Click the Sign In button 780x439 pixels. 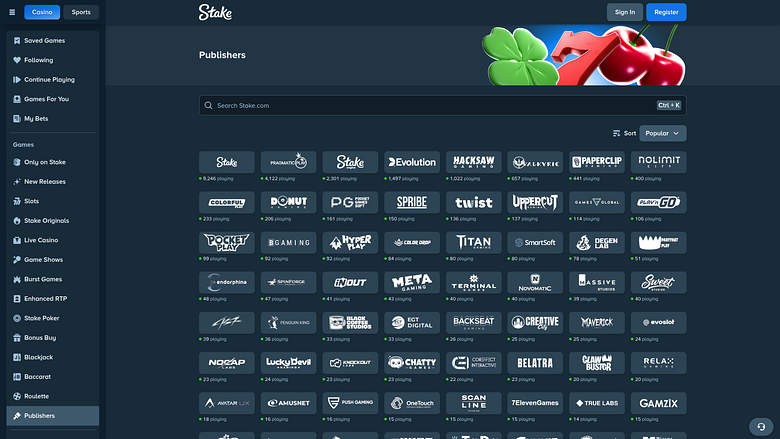[625, 12]
